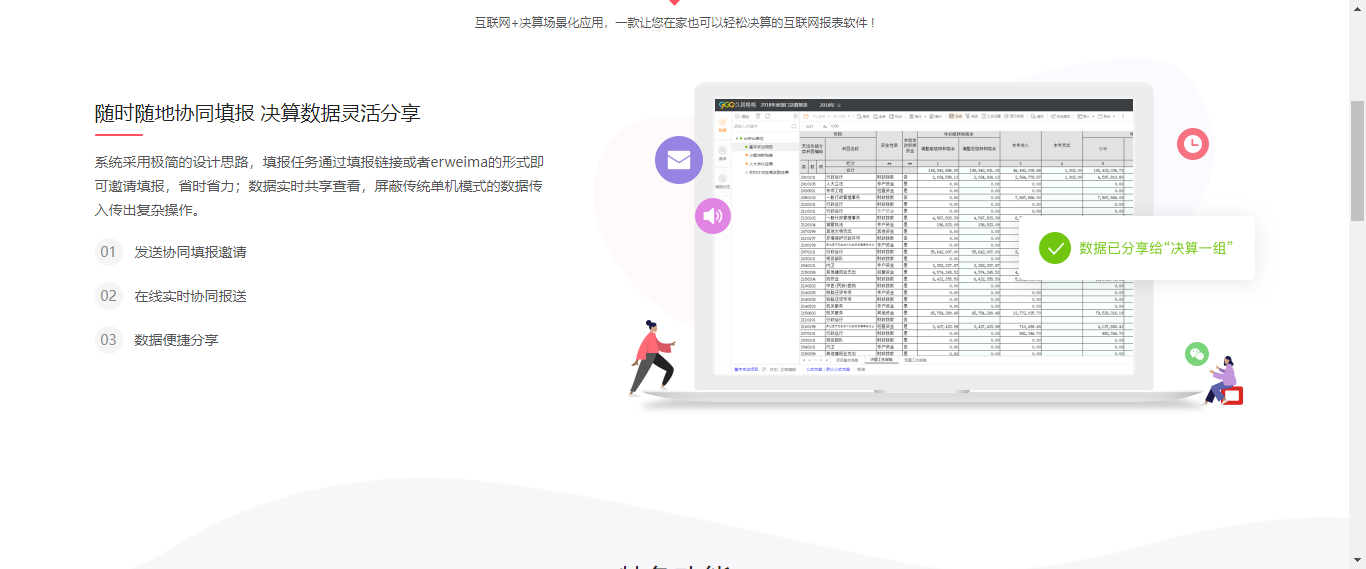Click the 数据已分享给“决算一组” notification text

point(1155,247)
